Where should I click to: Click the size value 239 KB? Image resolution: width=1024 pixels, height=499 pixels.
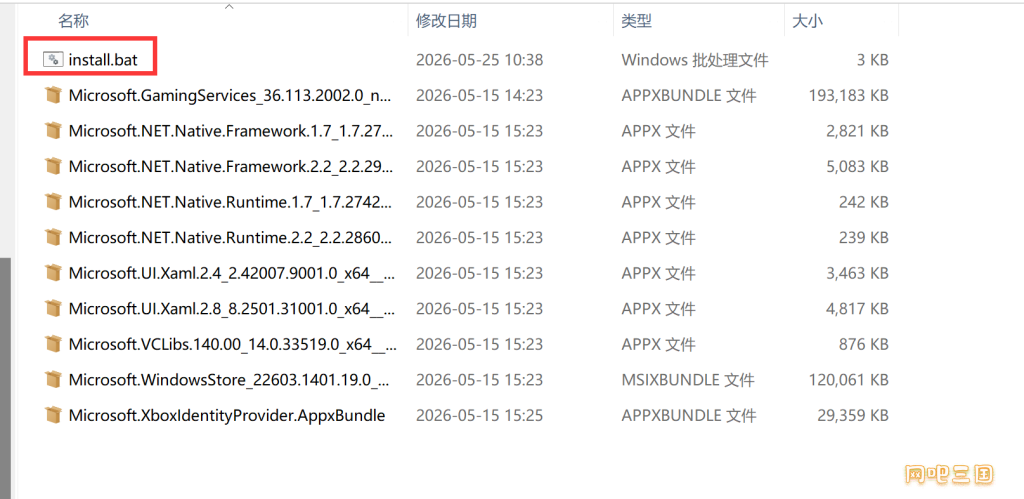point(863,237)
